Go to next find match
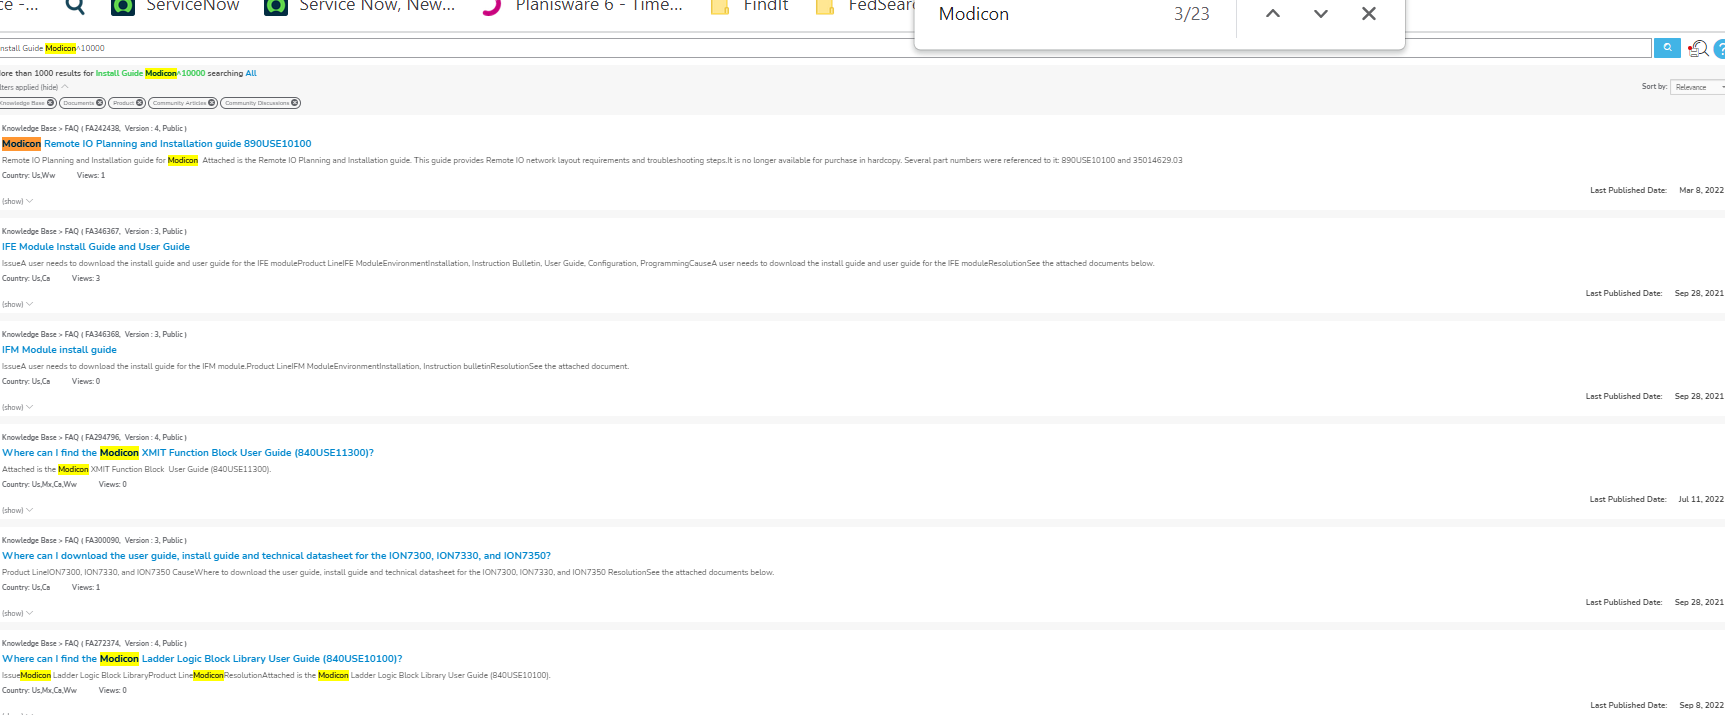Image resolution: width=1725 pixels, height=715 pixels. pyautogui.click(x=1321, y=14)
